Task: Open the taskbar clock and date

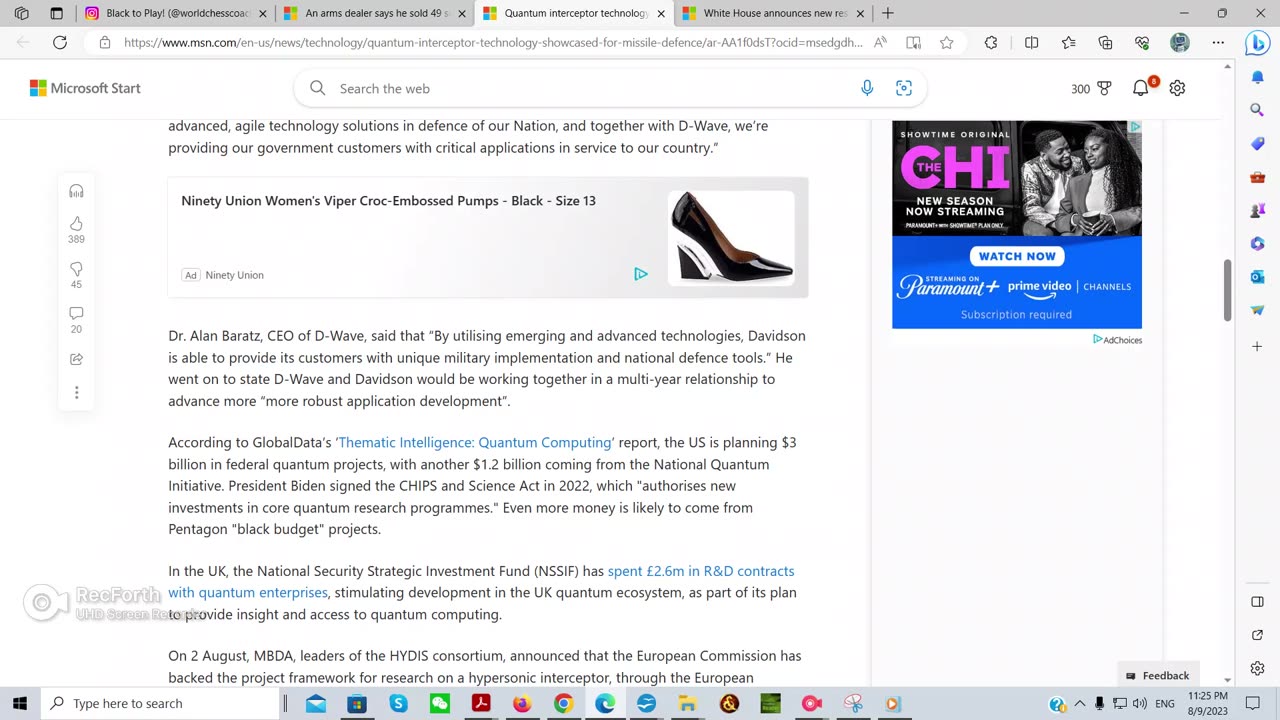Action: pyautogui.click(x=1208, y=703)
